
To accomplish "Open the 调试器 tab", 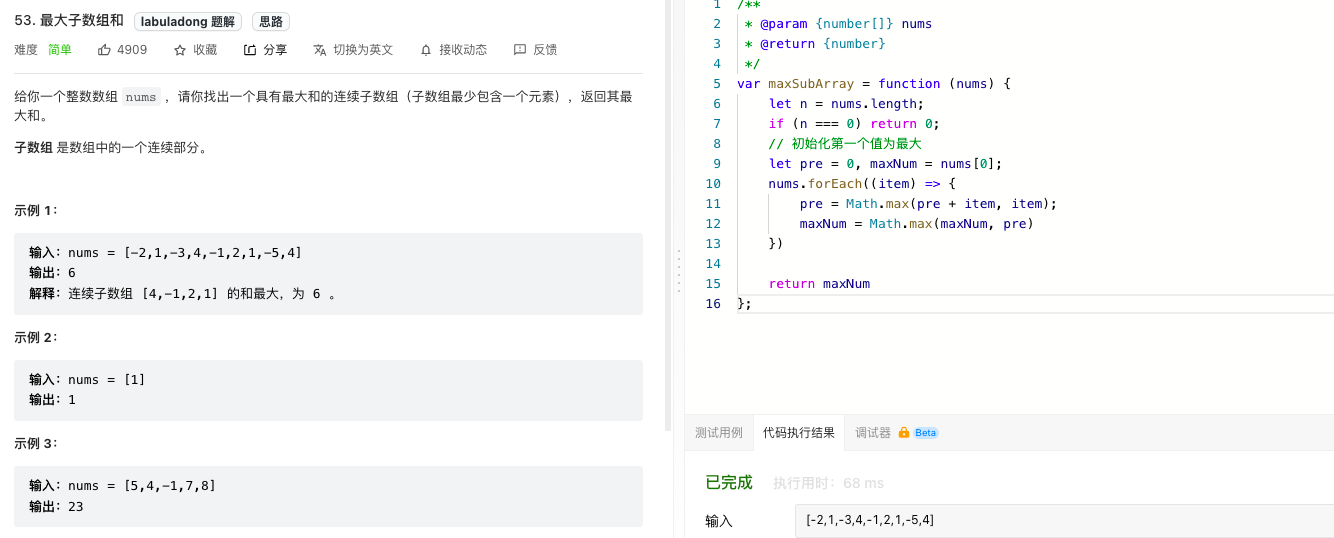I will point(873,433).
